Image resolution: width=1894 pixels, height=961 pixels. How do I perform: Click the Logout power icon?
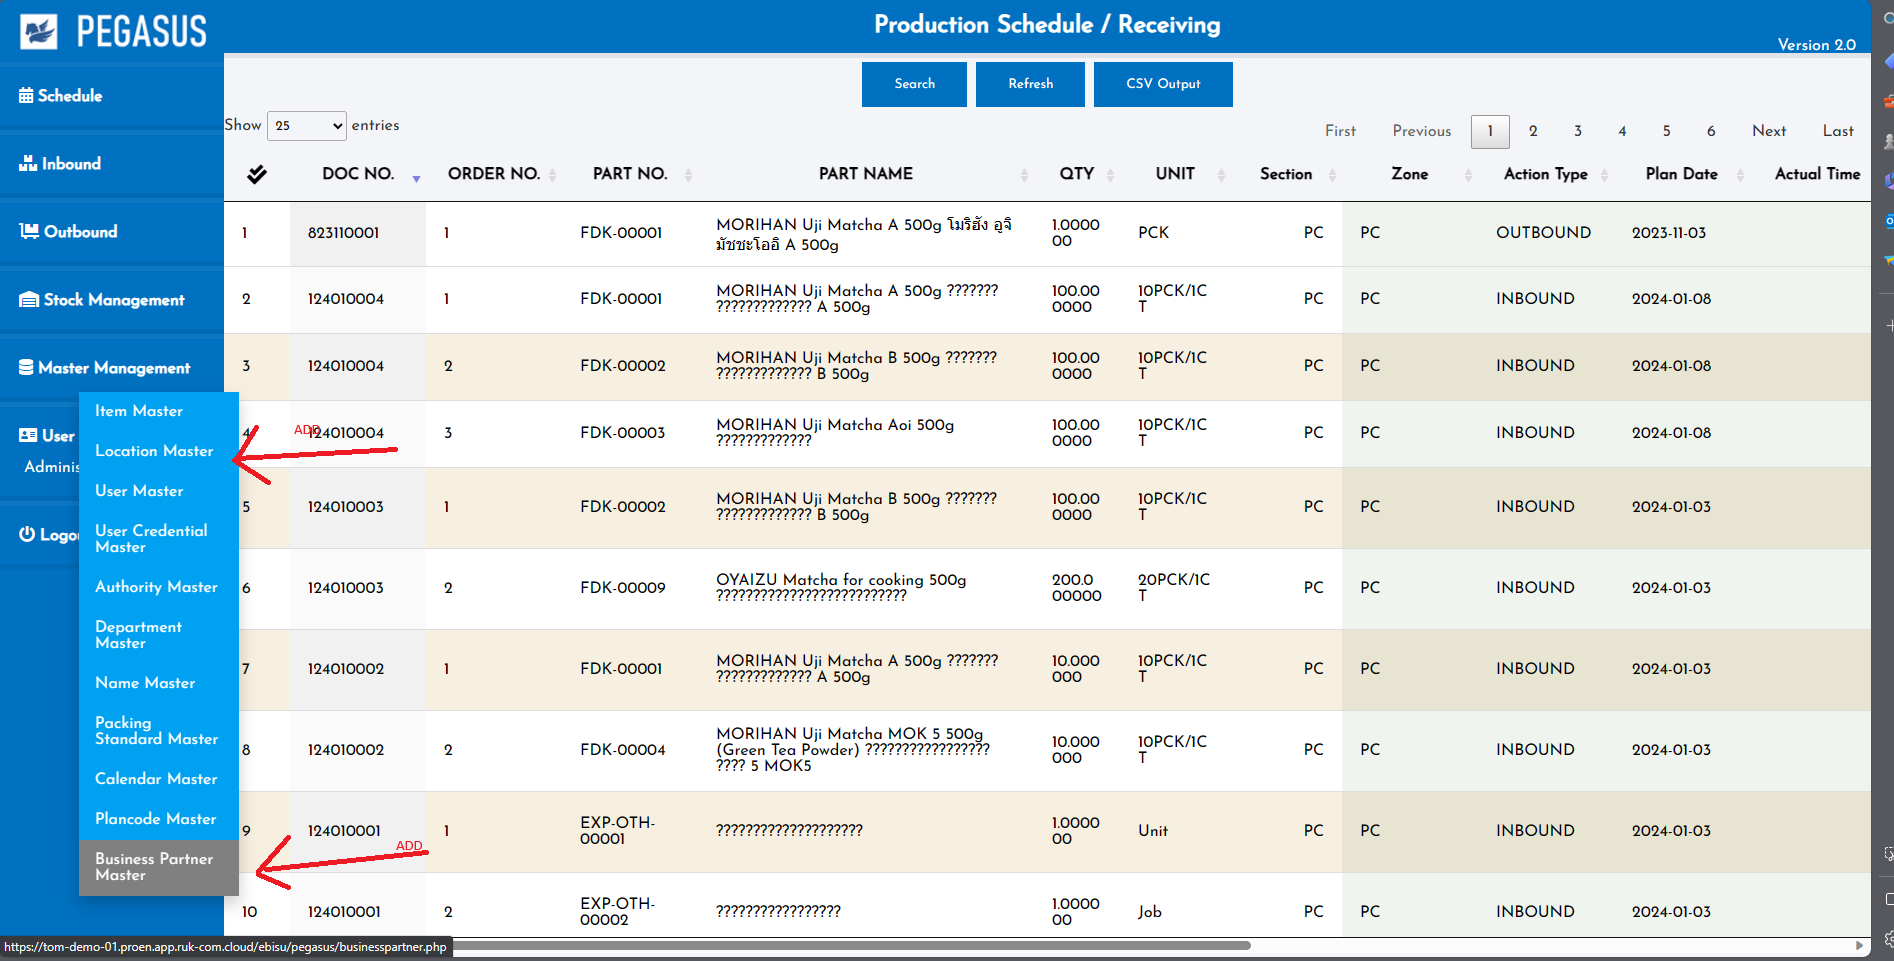point(27,535)
